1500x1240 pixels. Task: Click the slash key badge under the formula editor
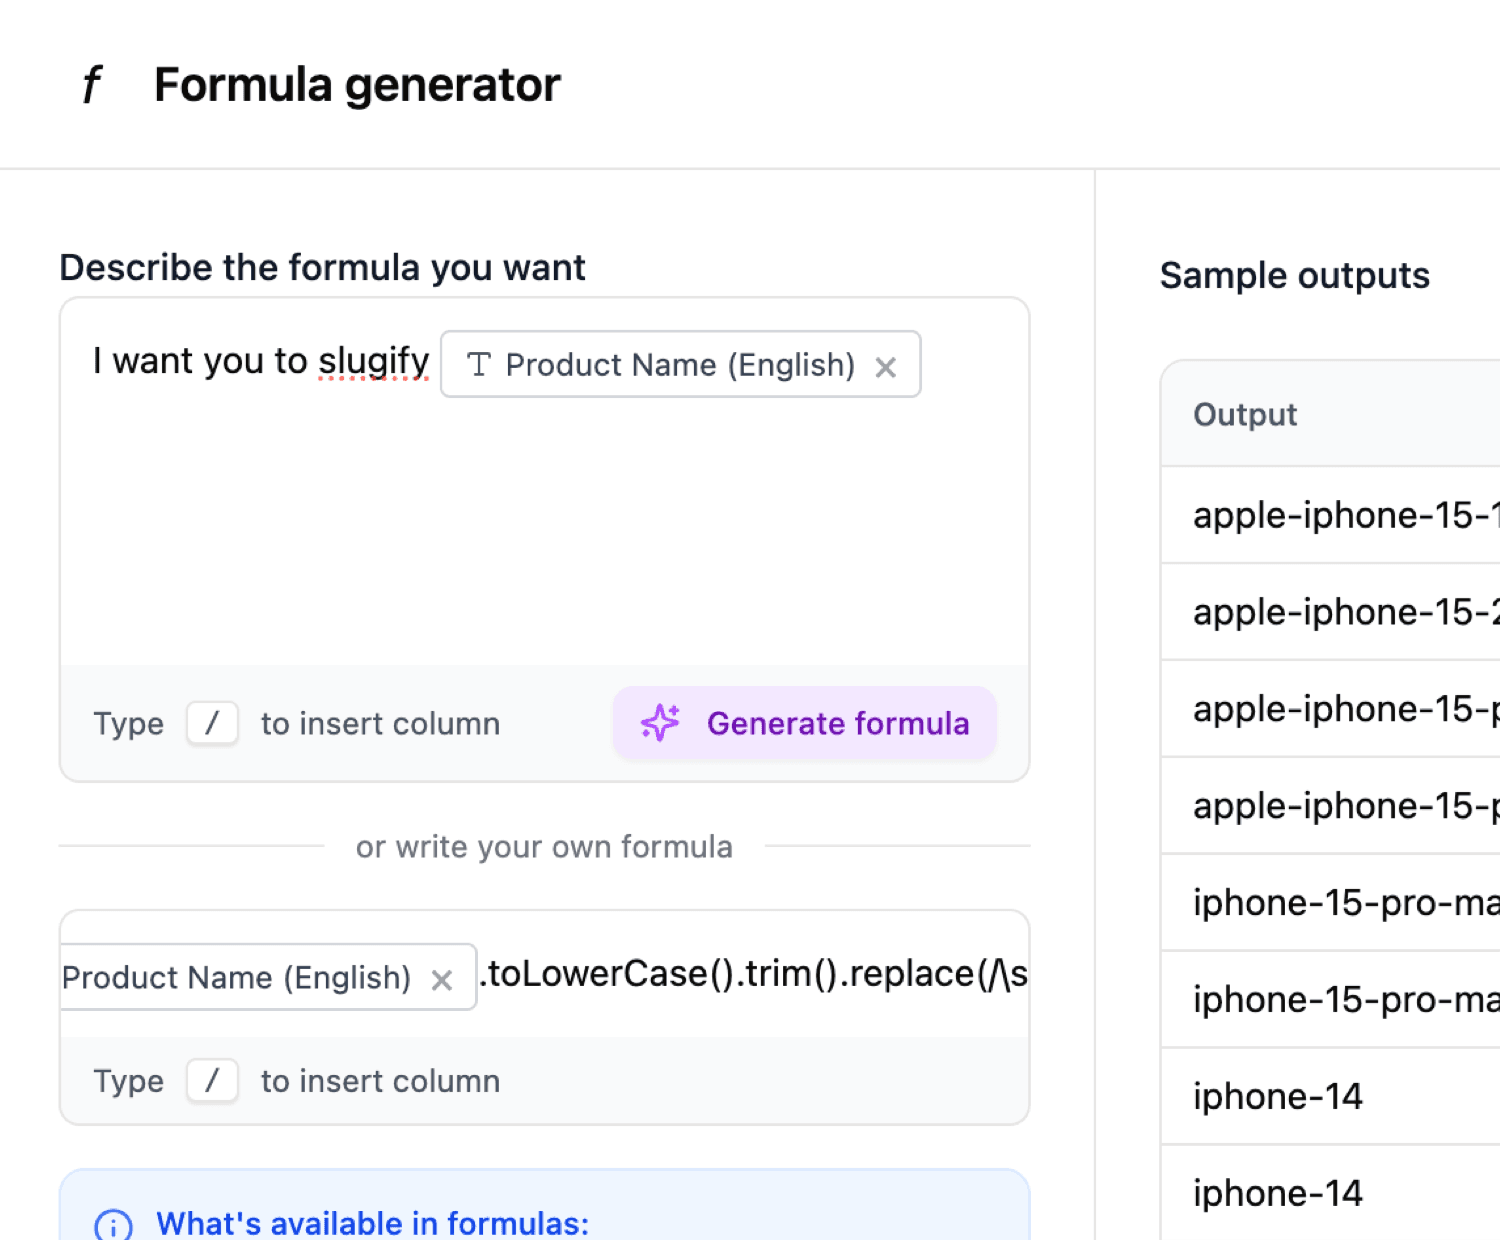tap(211, 1080)
